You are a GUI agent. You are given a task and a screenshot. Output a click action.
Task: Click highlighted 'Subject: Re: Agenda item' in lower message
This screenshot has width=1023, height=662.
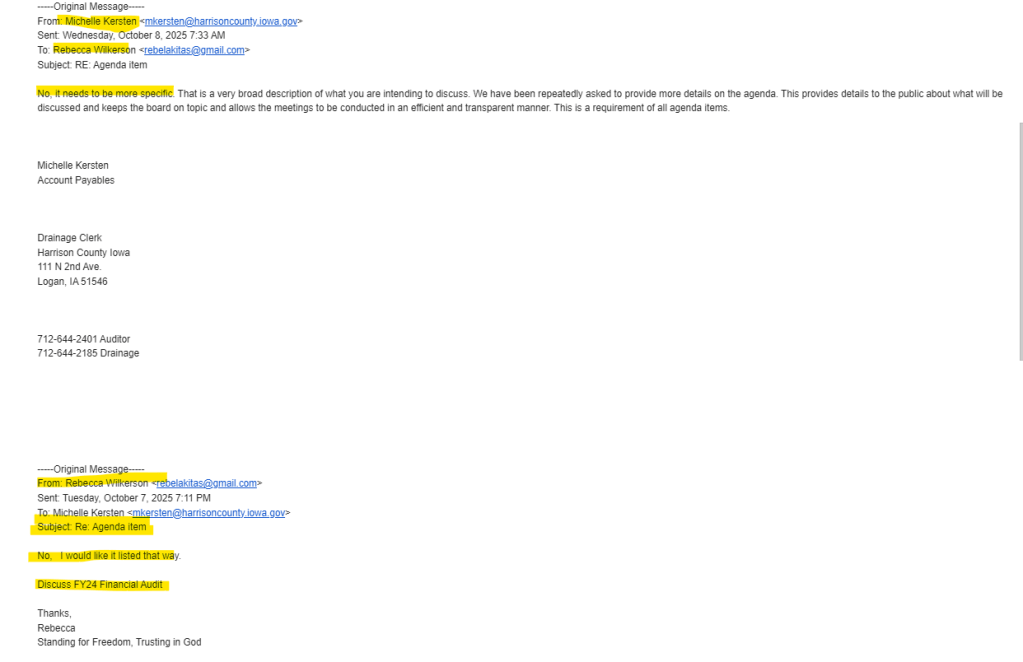point(92,527)
